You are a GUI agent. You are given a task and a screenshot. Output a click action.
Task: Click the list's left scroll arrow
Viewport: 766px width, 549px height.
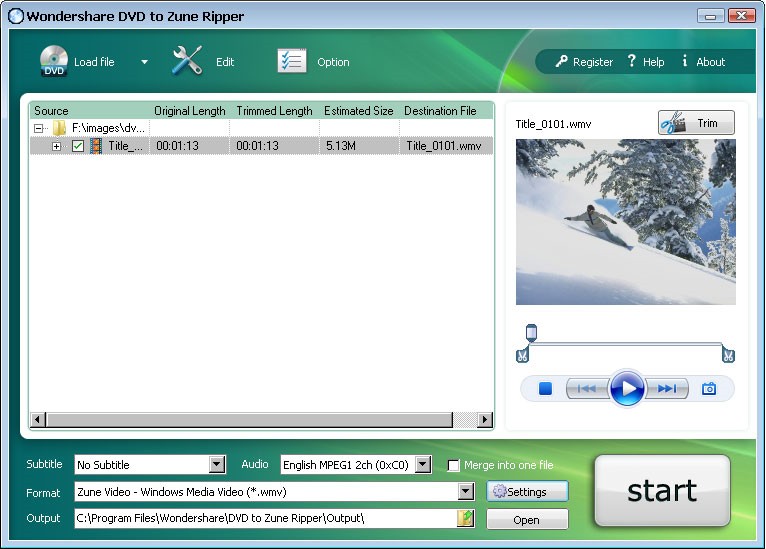point(38,420)
